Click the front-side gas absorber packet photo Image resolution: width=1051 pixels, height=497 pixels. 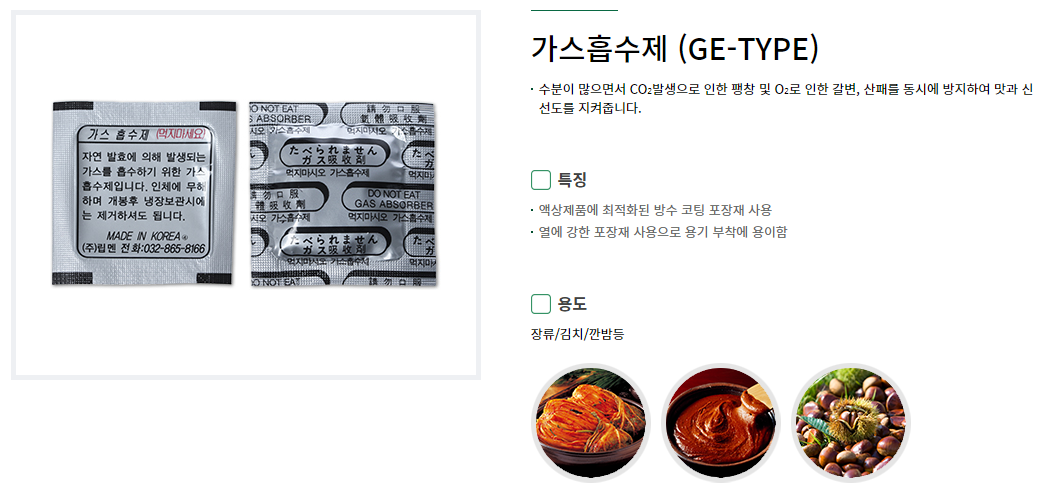[x=144, y=193]
